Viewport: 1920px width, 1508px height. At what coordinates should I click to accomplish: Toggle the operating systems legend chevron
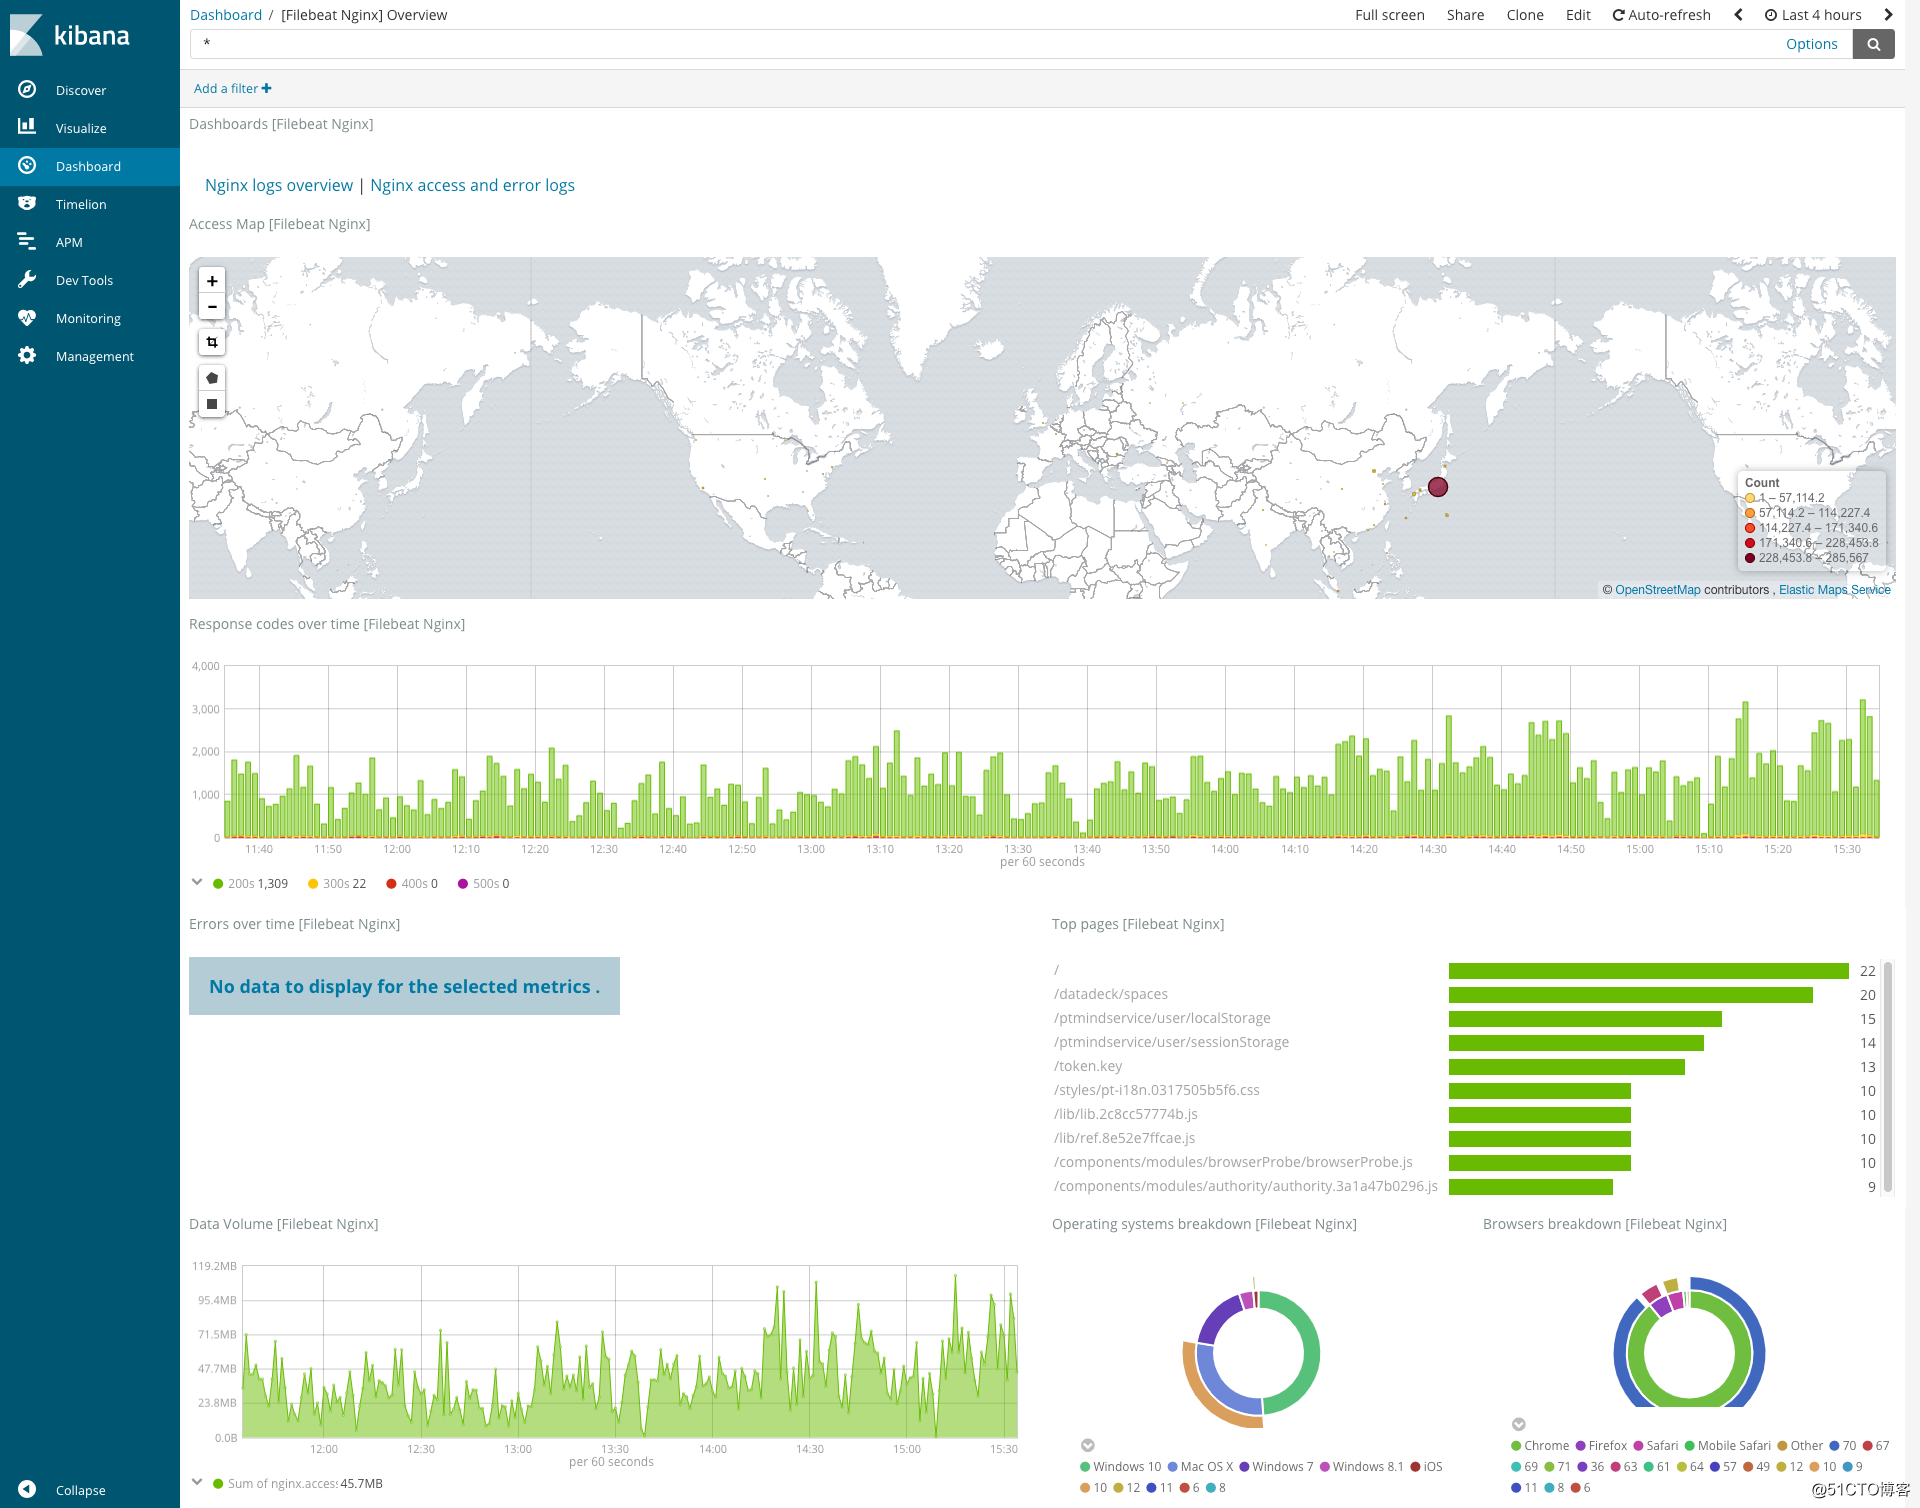point(1088,1445)
